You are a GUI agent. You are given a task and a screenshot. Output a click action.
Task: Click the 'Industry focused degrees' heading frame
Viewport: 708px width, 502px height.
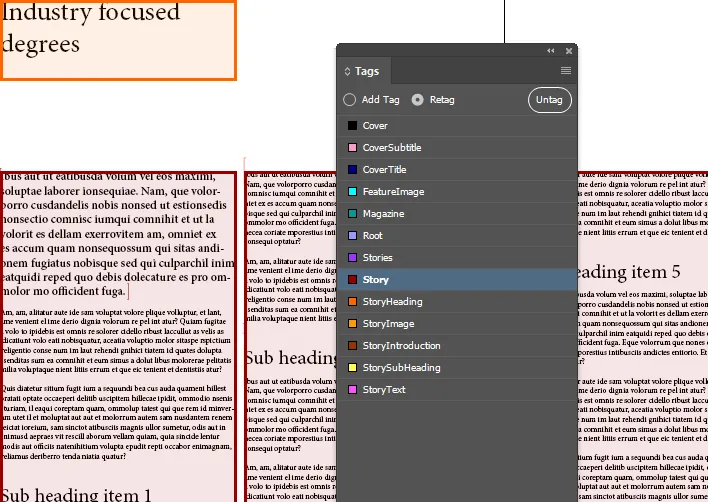tap(118, 40)
